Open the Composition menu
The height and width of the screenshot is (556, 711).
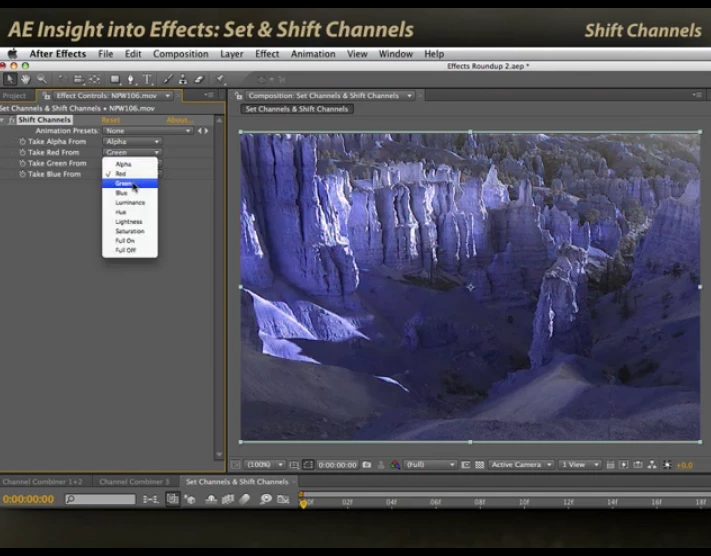(180, 54)
